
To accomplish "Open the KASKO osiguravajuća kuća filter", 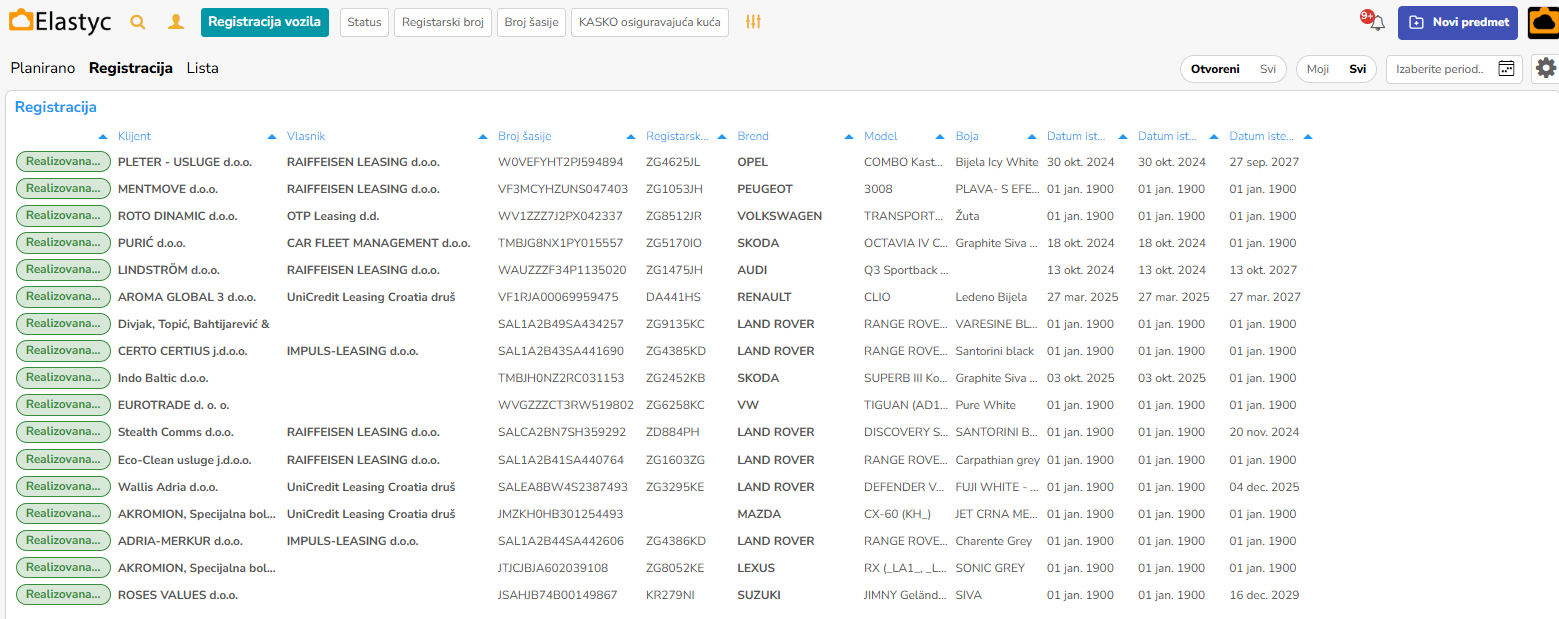I will click(650, 22).
